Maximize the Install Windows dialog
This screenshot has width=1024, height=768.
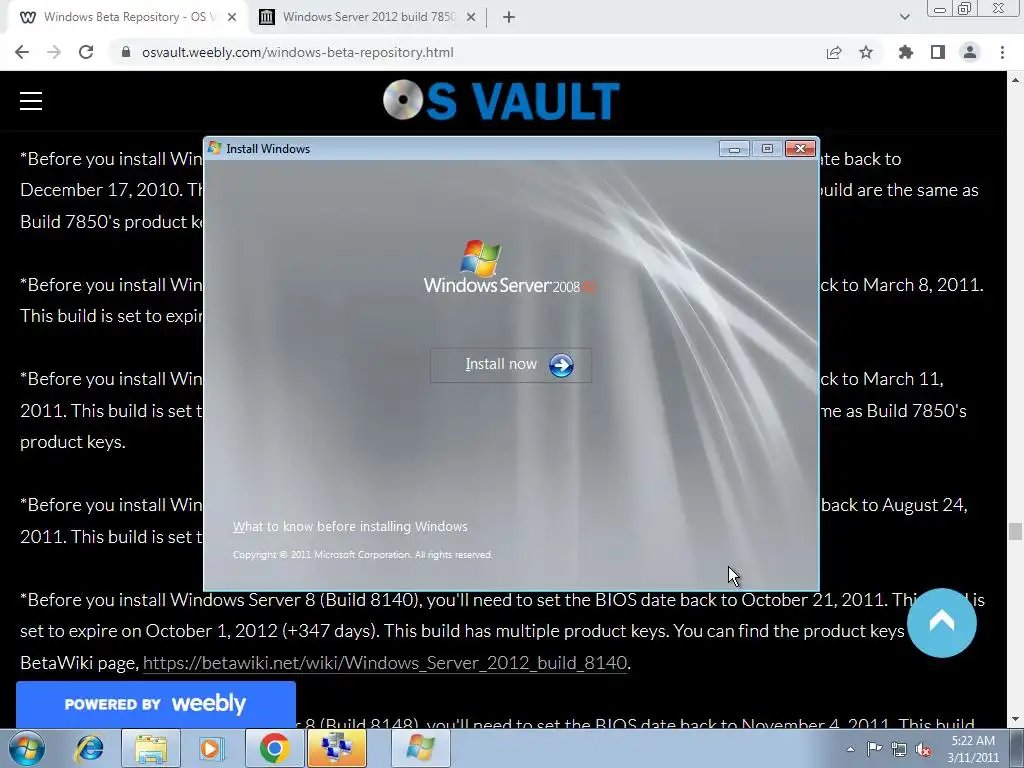[x=767, y=149]
